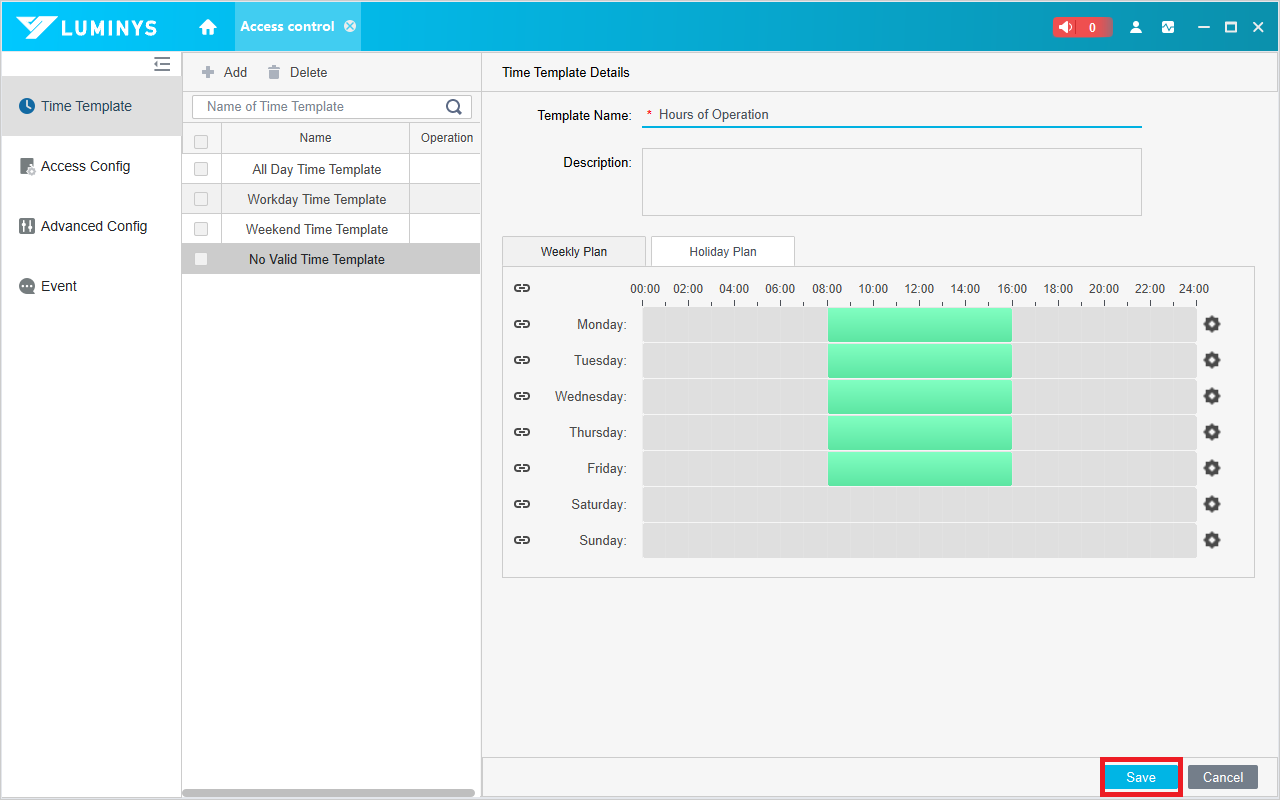This screenshot has height=800, width=1280.
Task: Click in the Description text box
Action: click(891, 182)
